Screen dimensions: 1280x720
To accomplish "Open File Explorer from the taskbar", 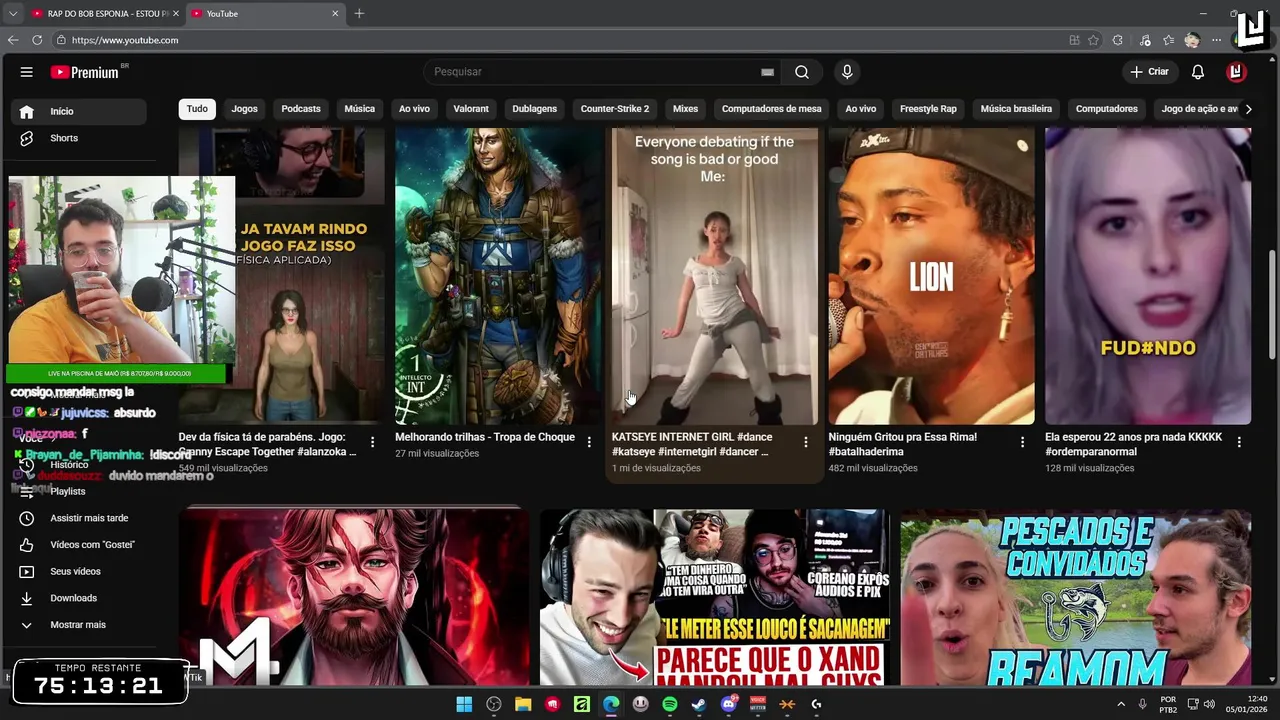I will (x=523, y=704).
